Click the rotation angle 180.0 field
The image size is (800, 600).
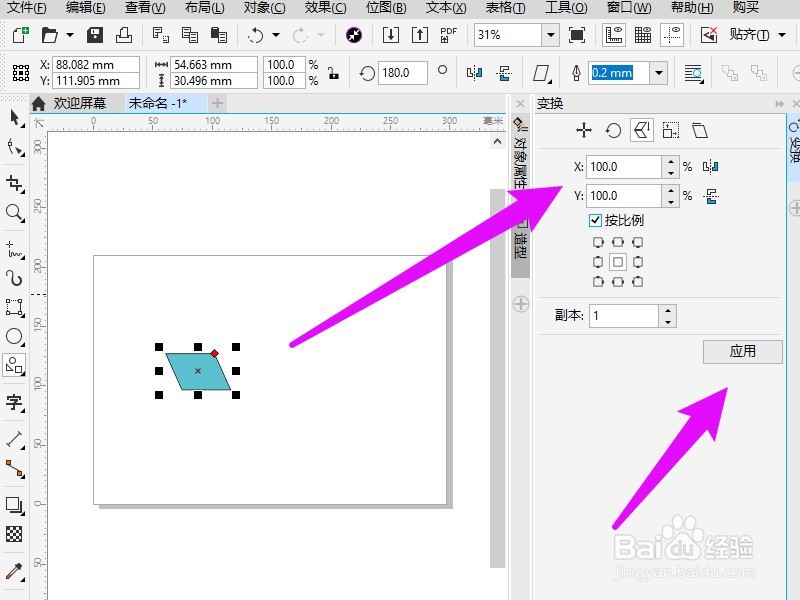pos(402,73)
